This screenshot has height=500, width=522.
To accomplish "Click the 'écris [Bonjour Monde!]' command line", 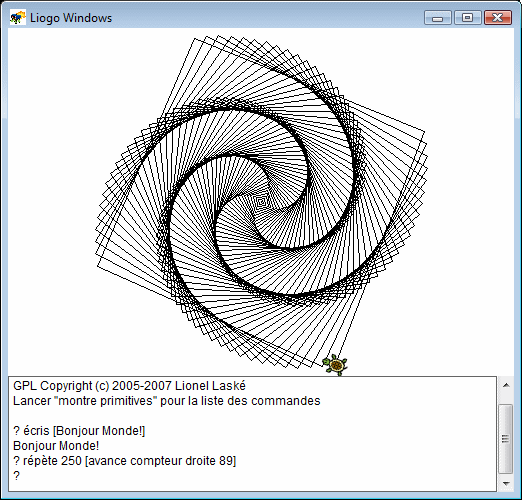I will pyautogui.click(x=79, y=431).
